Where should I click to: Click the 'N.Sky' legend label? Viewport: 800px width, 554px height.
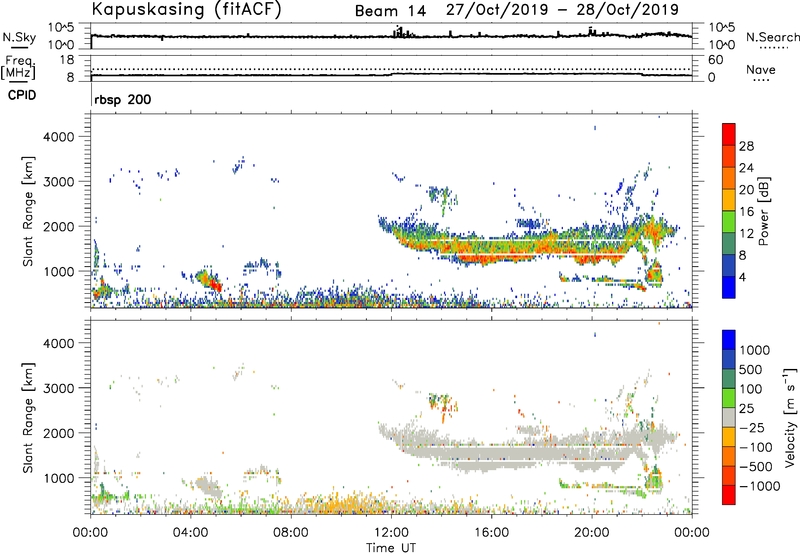19,37
